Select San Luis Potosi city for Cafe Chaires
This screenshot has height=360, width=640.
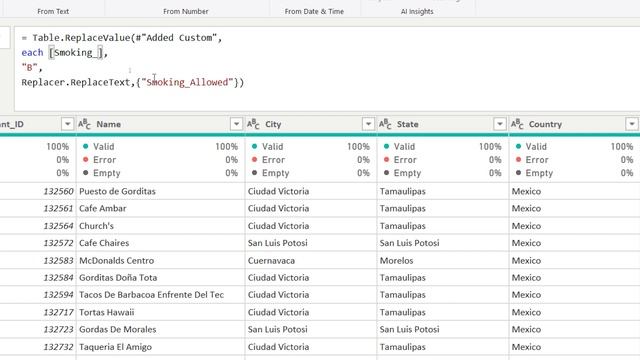tap(311, 243)
